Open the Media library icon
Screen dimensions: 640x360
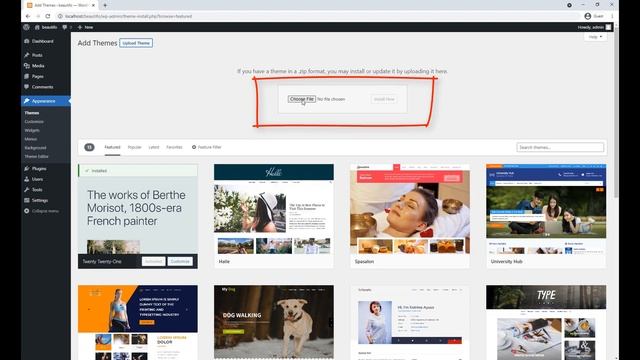coord(27,66)
